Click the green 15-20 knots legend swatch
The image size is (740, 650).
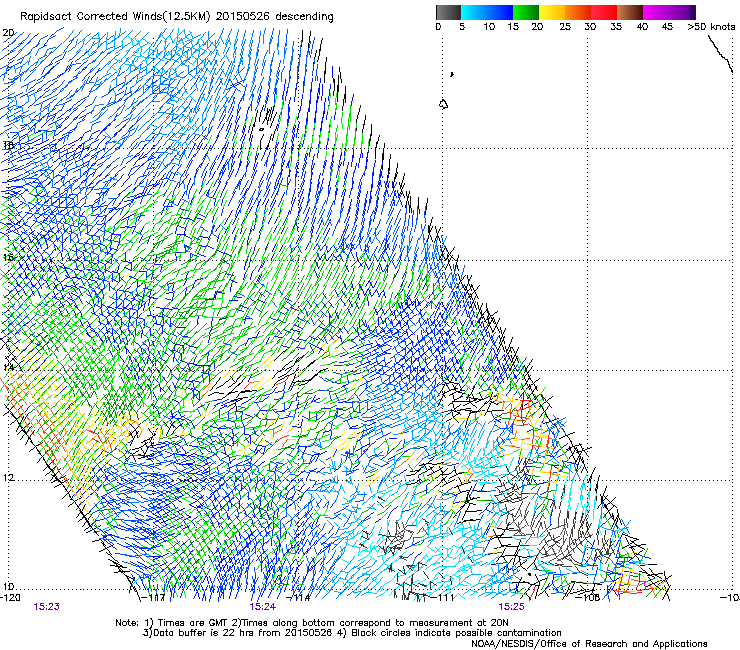pyautogui.click(x=526, y=12)
